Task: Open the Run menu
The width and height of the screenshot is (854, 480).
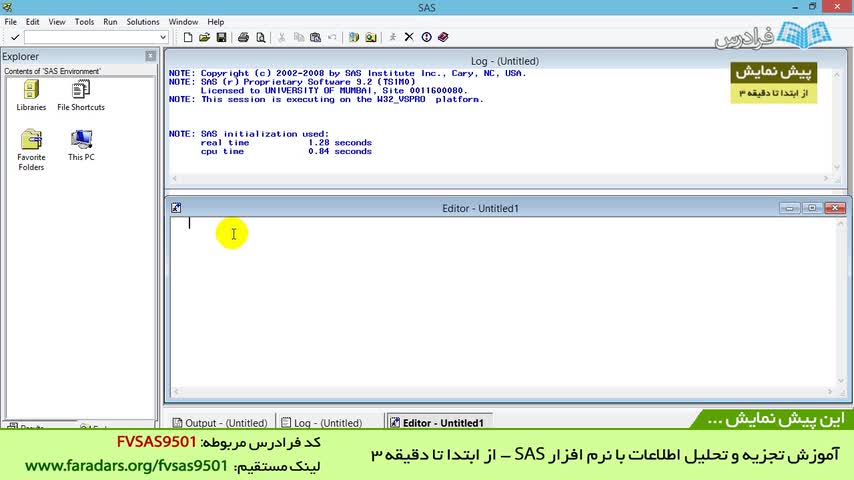Action: coord(110,22)
